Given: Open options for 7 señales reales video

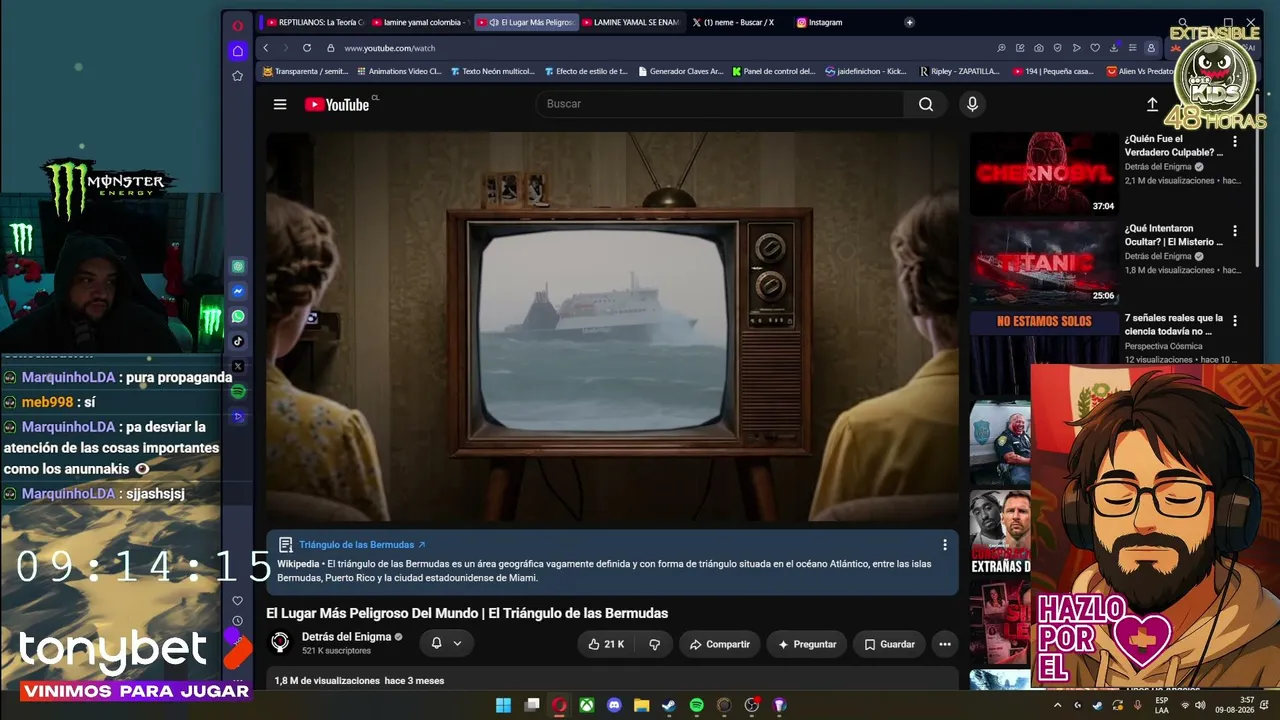Looking at the screenshot, I should tap(1235, 321).
